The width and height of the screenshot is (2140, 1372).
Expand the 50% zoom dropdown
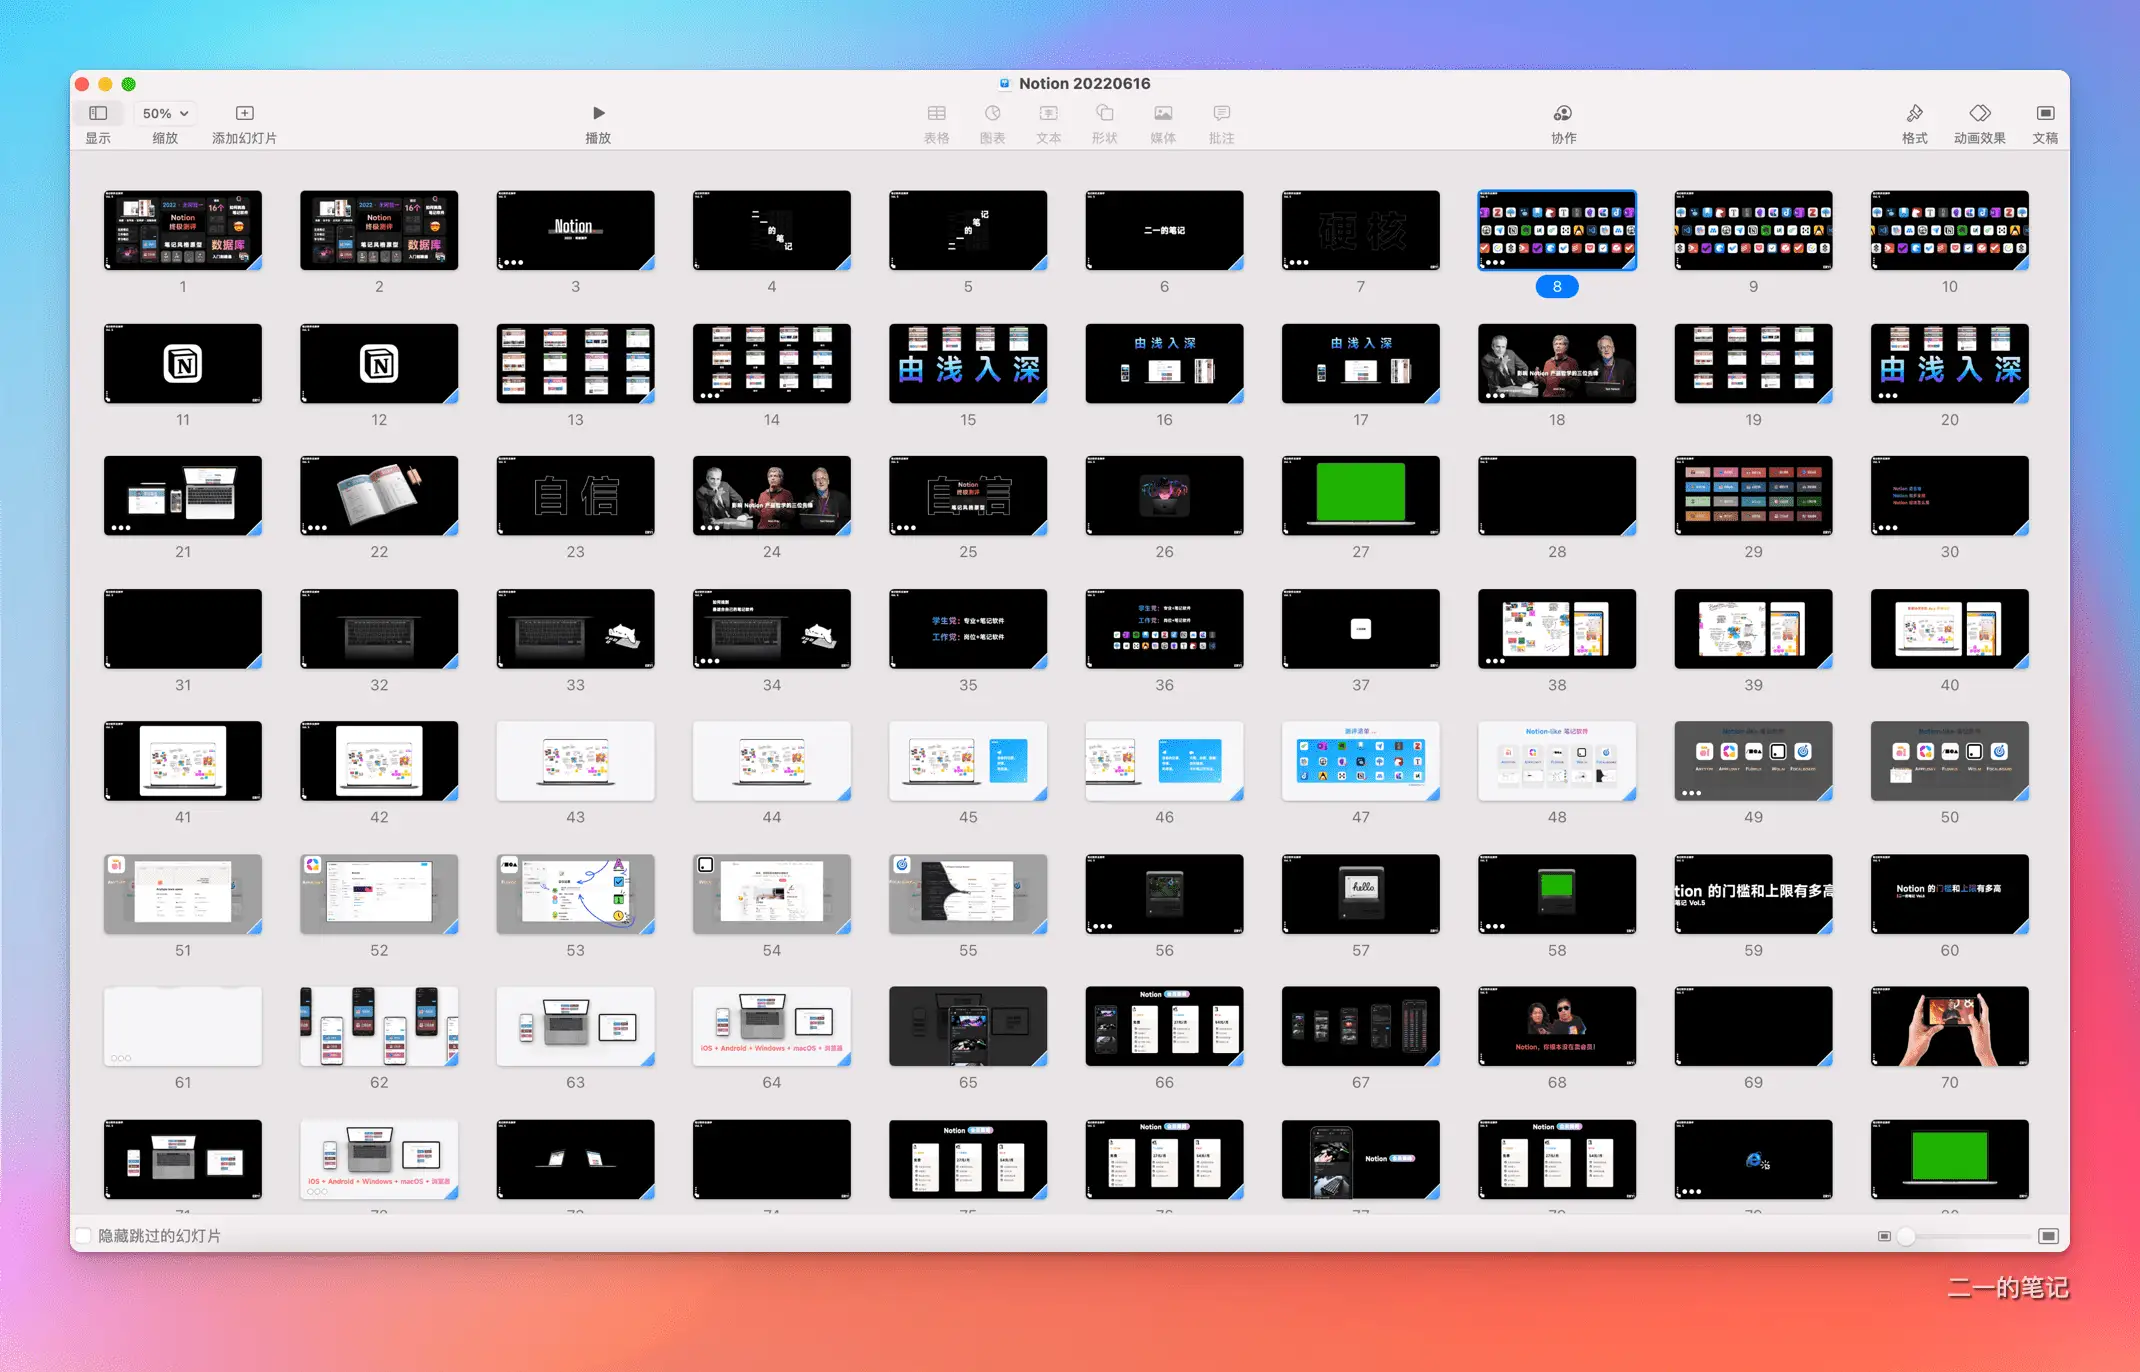coord(165,113)
